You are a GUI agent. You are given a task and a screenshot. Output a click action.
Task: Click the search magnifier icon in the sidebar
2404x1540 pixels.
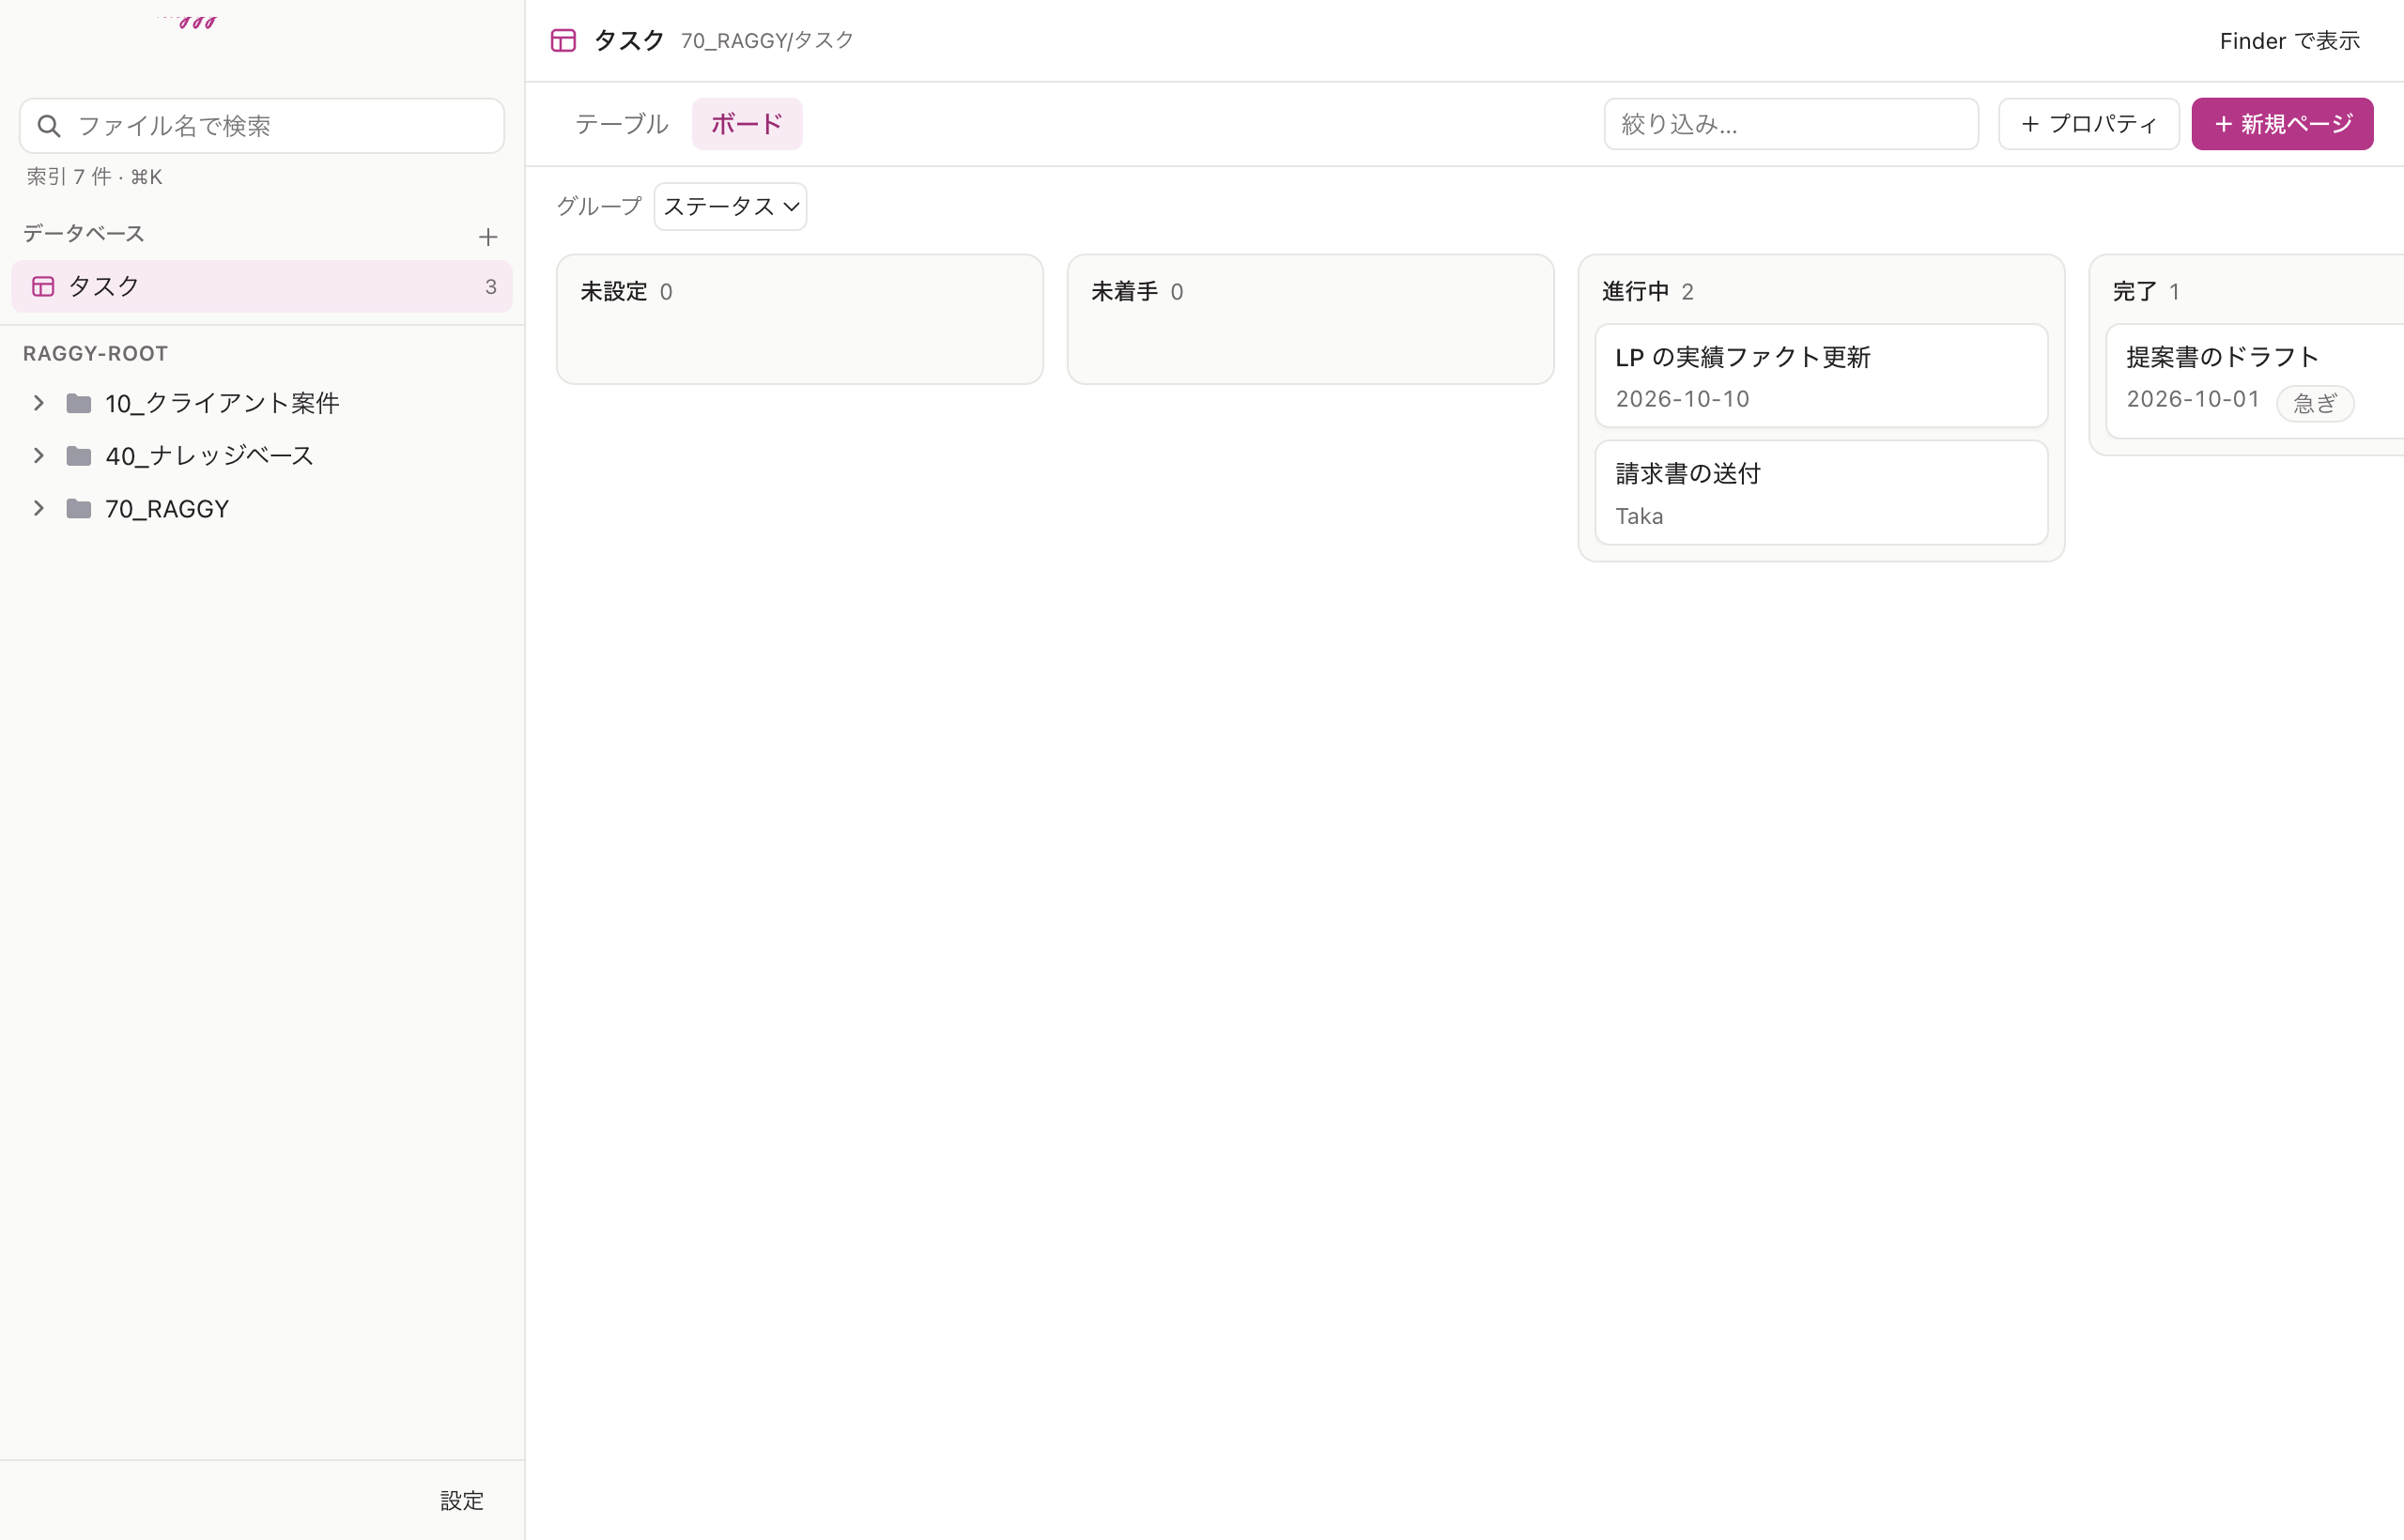(x=49, y=126)
